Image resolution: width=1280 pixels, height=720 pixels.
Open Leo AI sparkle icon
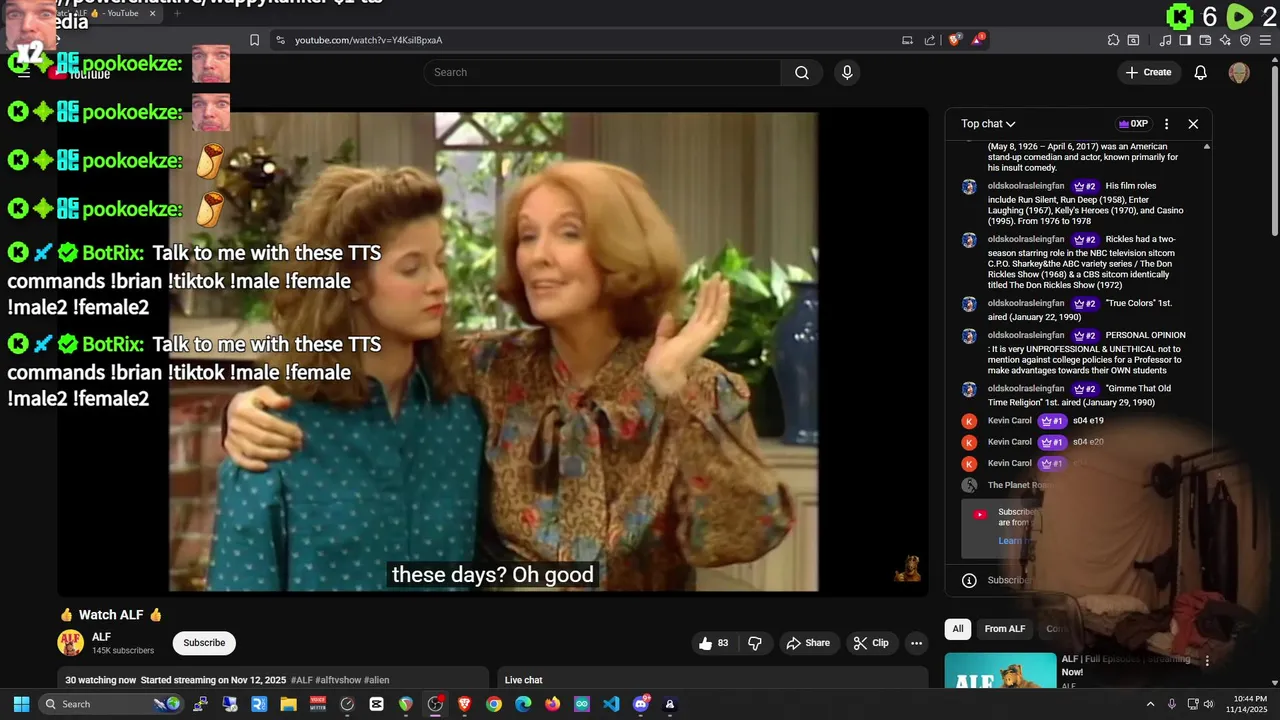(1225, 40)
